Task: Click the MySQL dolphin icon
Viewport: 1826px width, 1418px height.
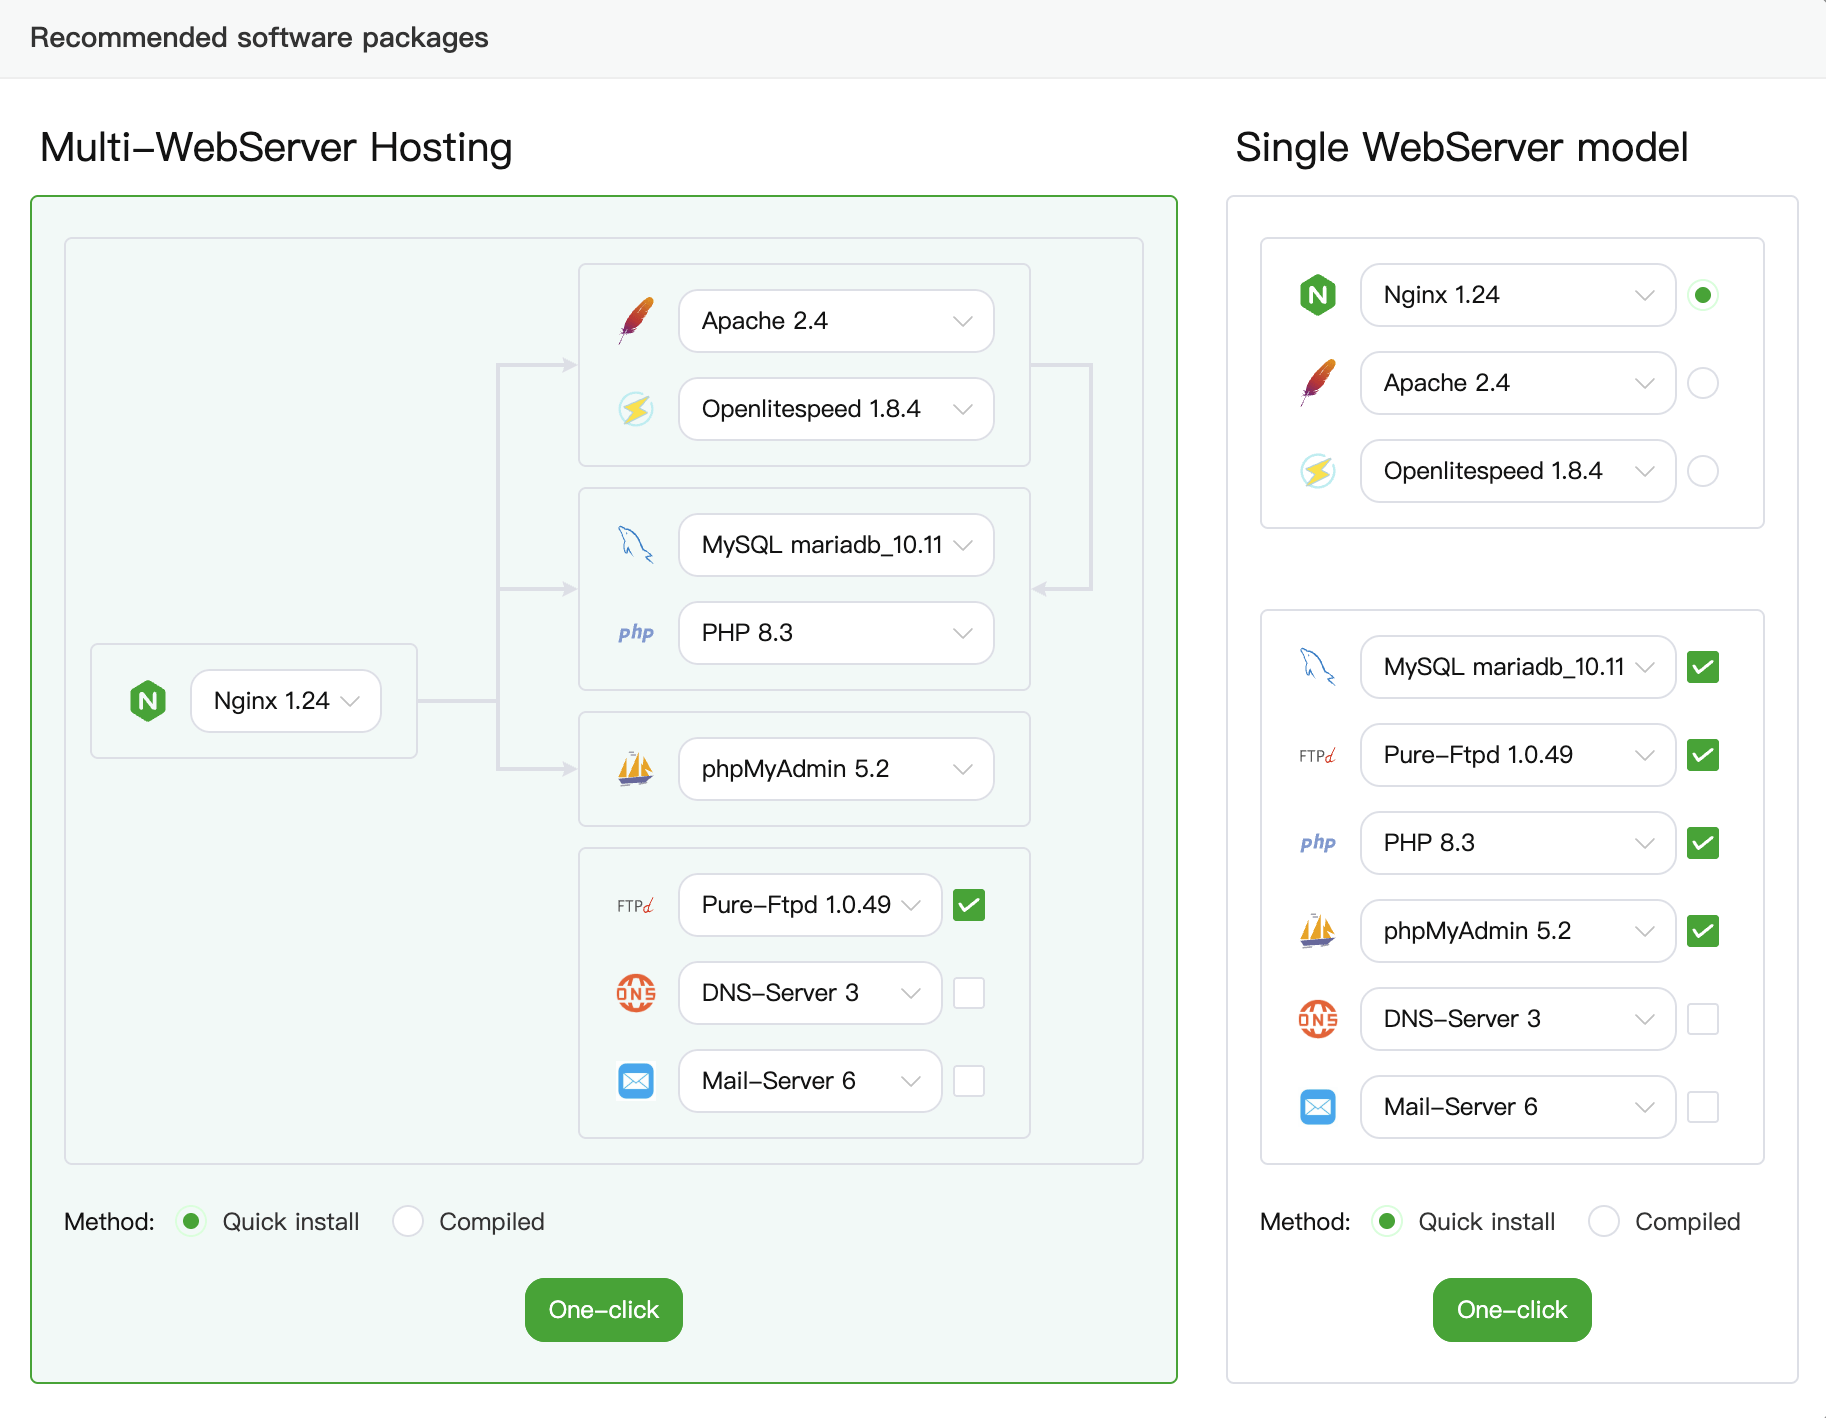Action: (636, 544)
